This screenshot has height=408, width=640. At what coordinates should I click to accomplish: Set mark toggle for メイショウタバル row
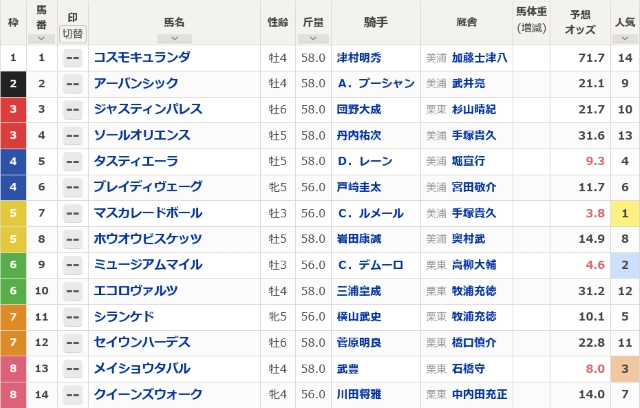click(72, 369)
